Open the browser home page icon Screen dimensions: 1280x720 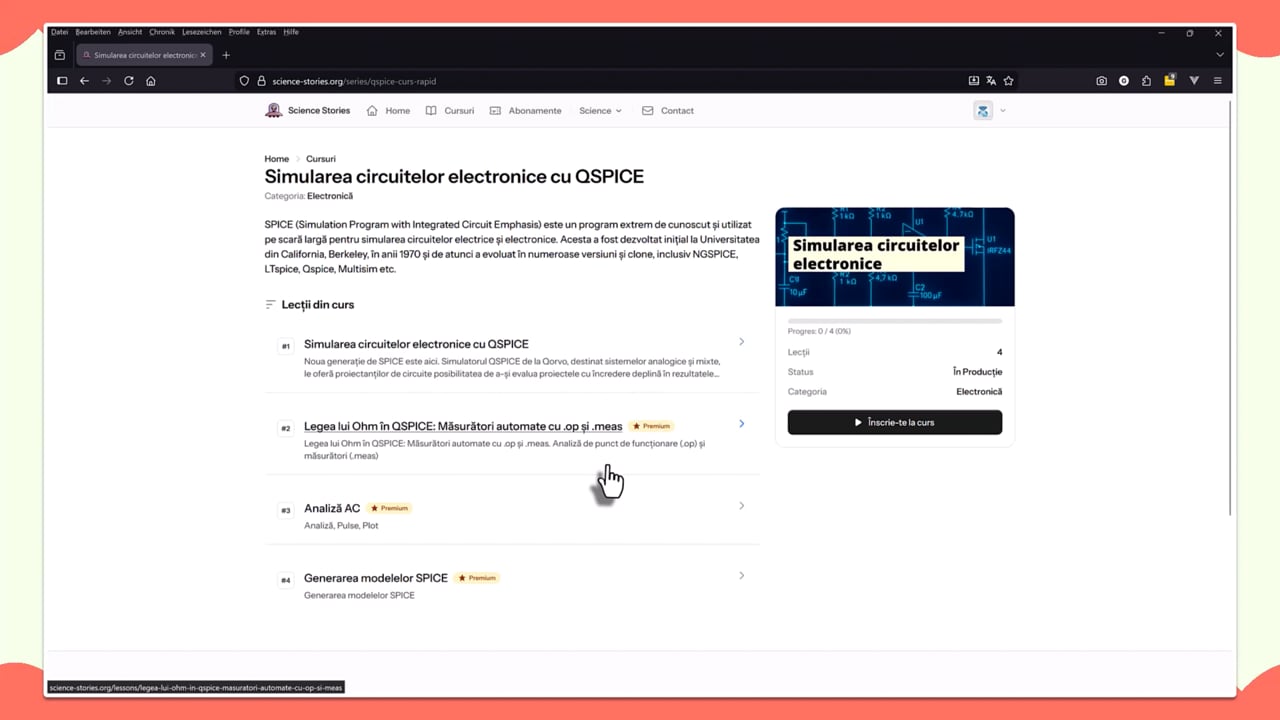pyautogui.click(x=151, y=81)
